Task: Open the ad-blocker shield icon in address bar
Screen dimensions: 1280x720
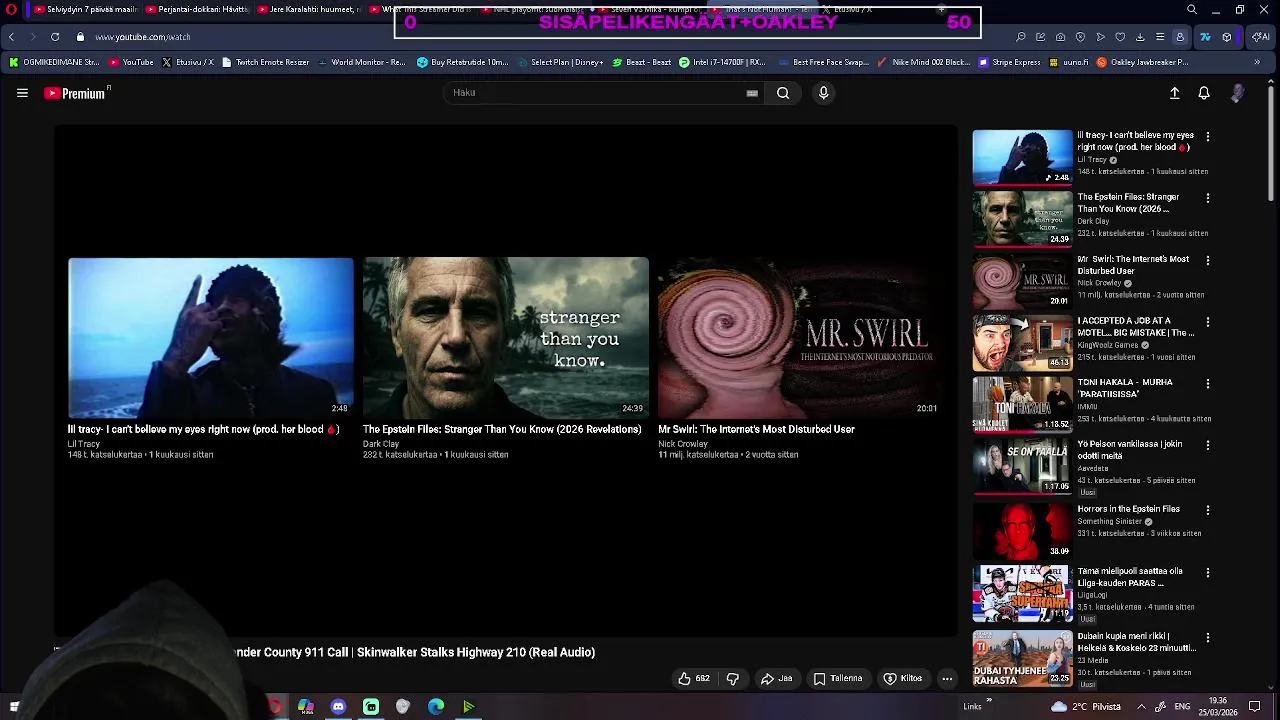Action: point(1080,37)
